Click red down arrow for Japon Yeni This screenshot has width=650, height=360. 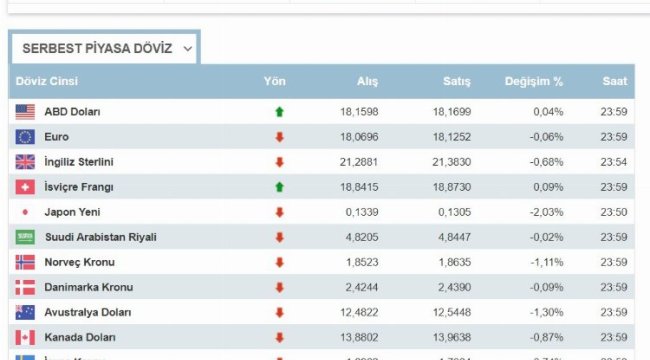pos(279,212)
